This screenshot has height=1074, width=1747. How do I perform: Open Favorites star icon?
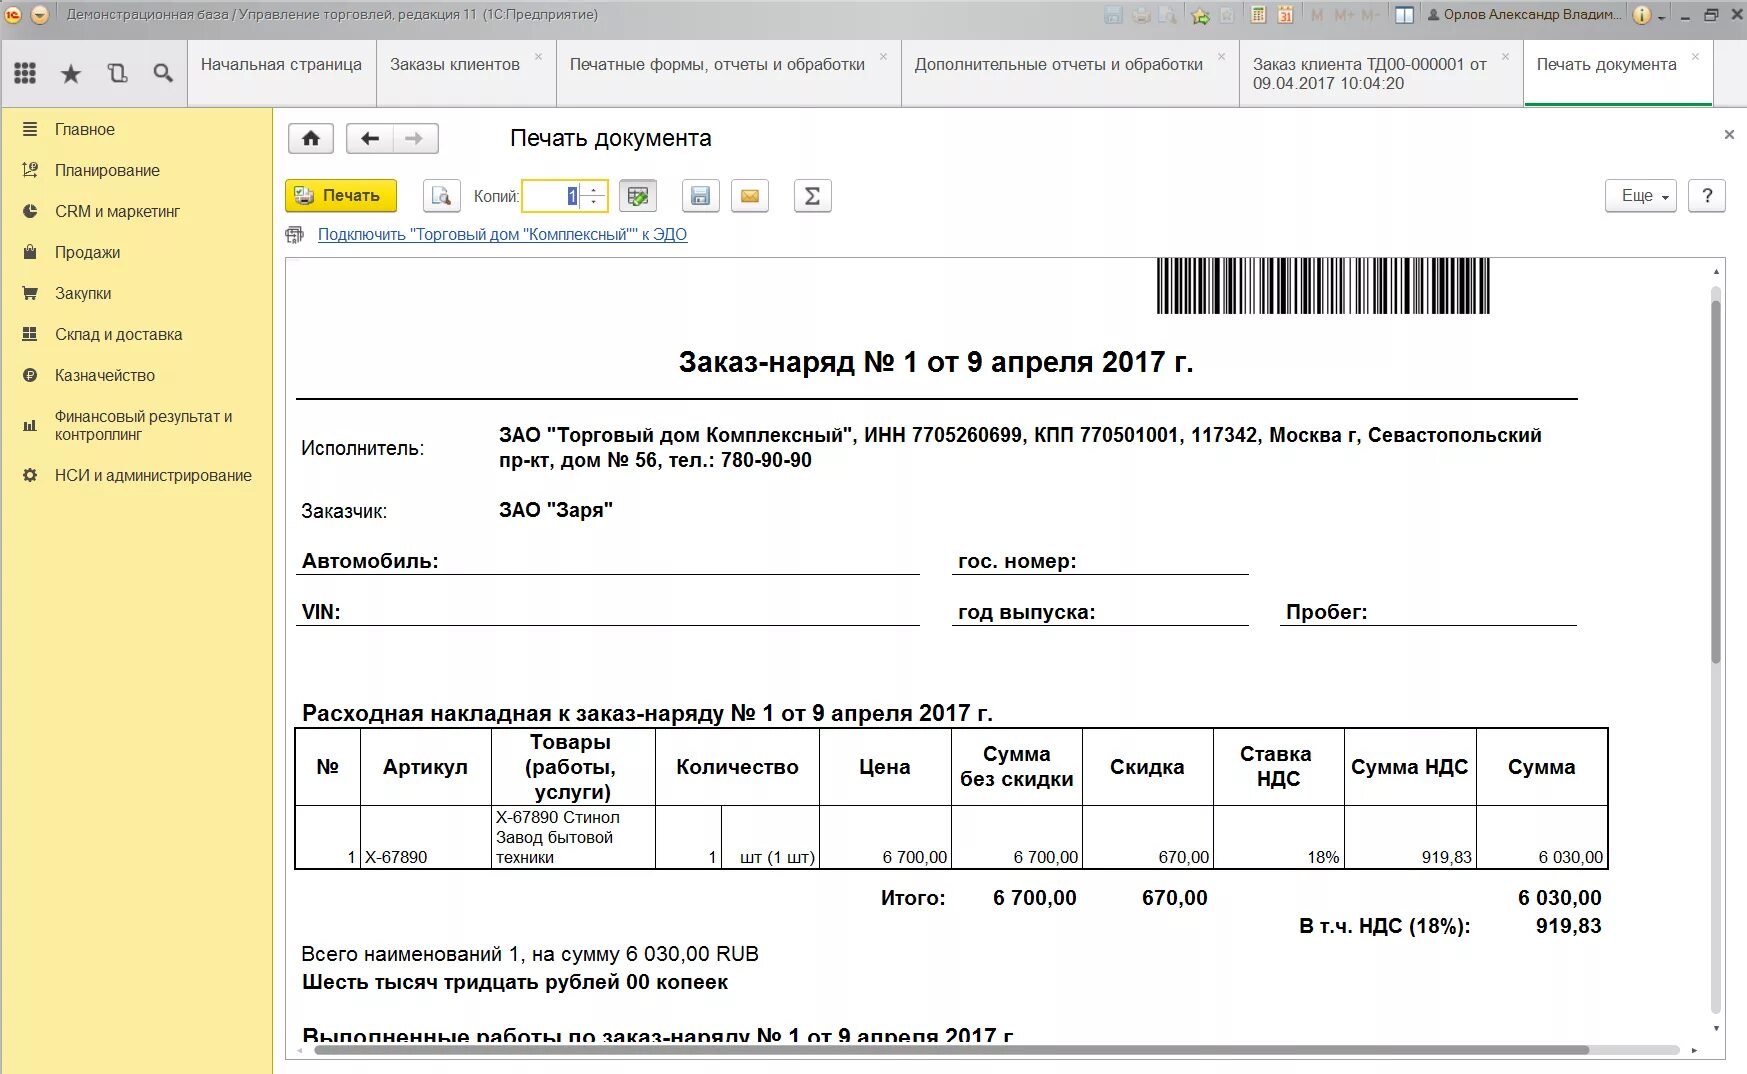pos(71,73)
